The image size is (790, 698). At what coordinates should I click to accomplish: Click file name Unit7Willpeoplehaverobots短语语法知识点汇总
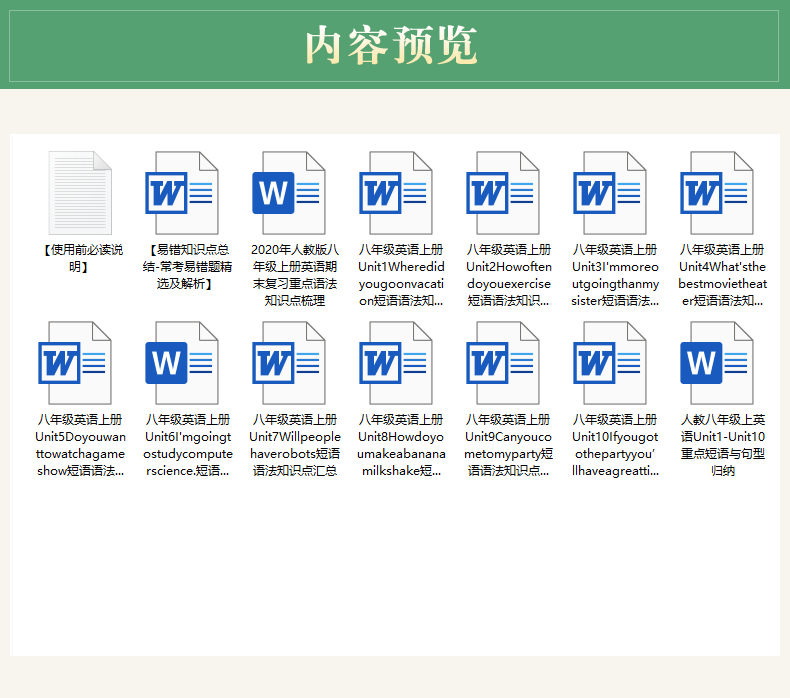[x=295, y=446]
